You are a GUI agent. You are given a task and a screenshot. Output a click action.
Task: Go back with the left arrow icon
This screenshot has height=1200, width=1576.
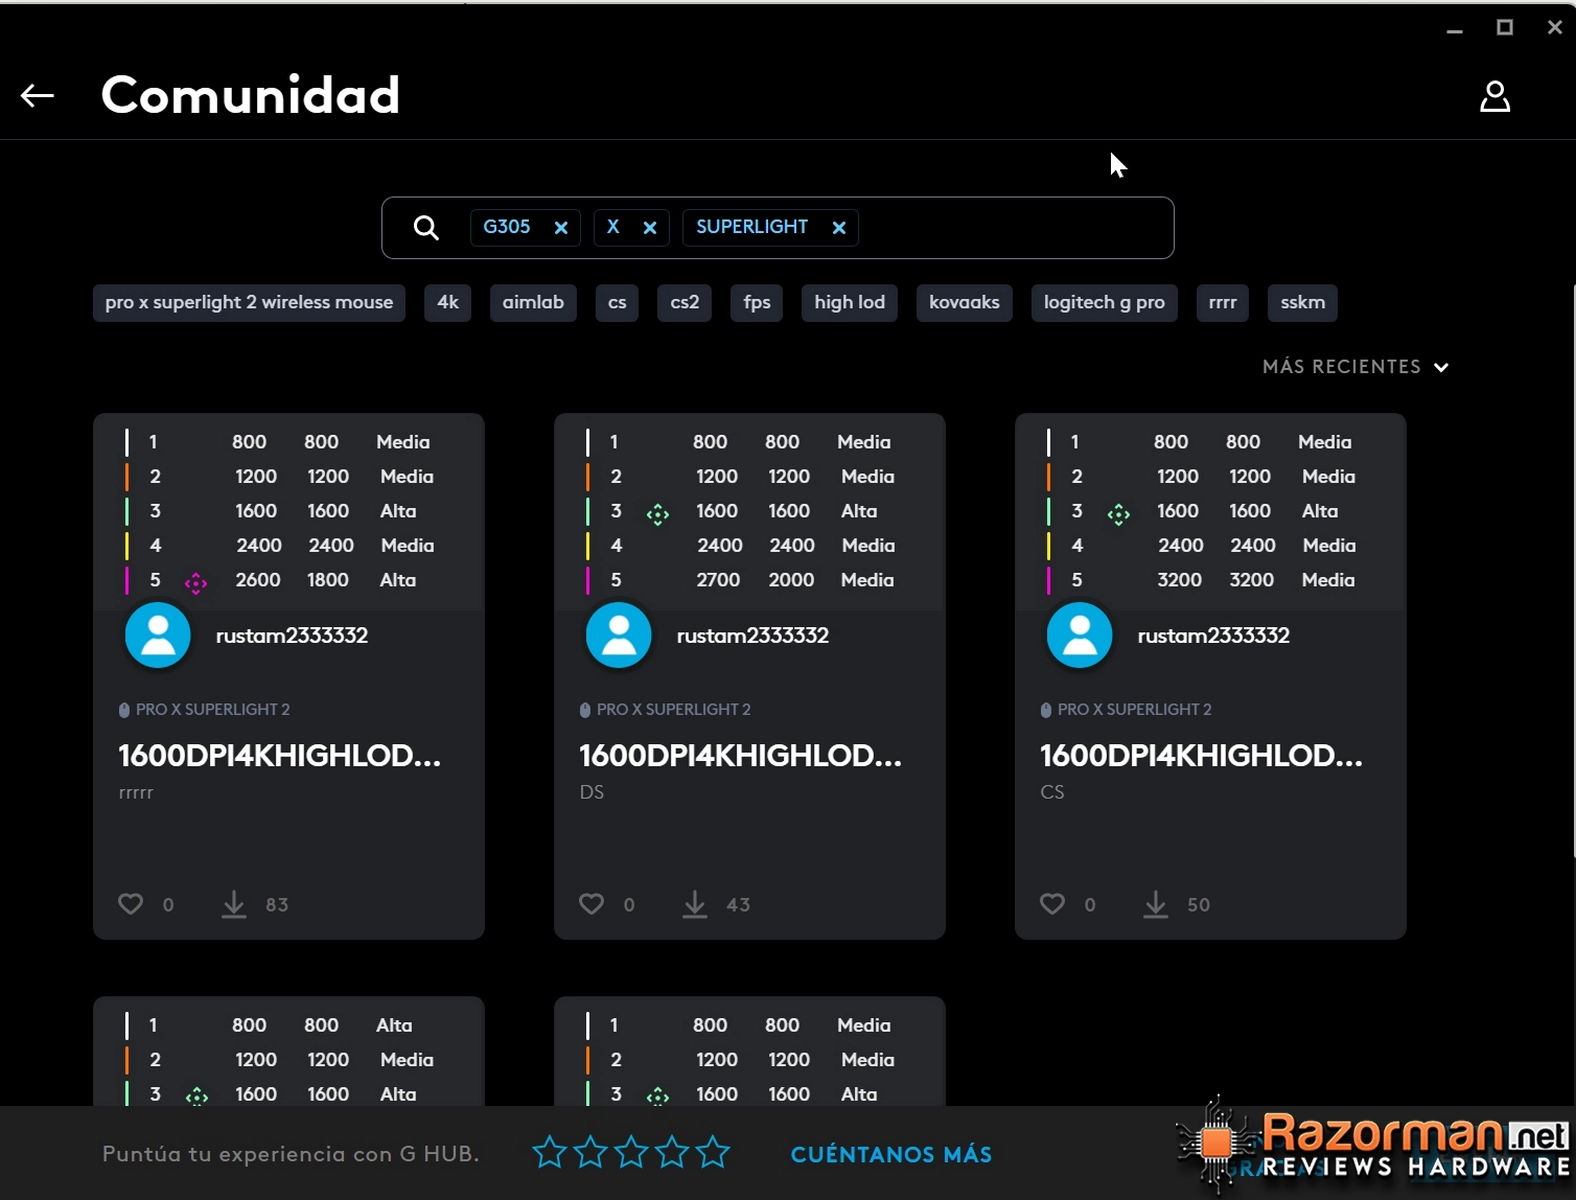click(x=37, y=96)
